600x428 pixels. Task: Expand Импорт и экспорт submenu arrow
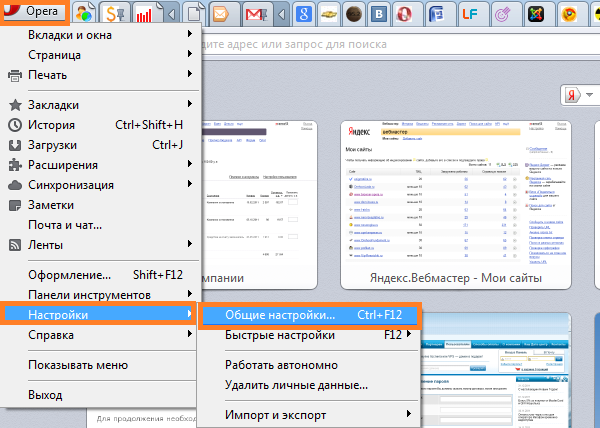[409, 414]
